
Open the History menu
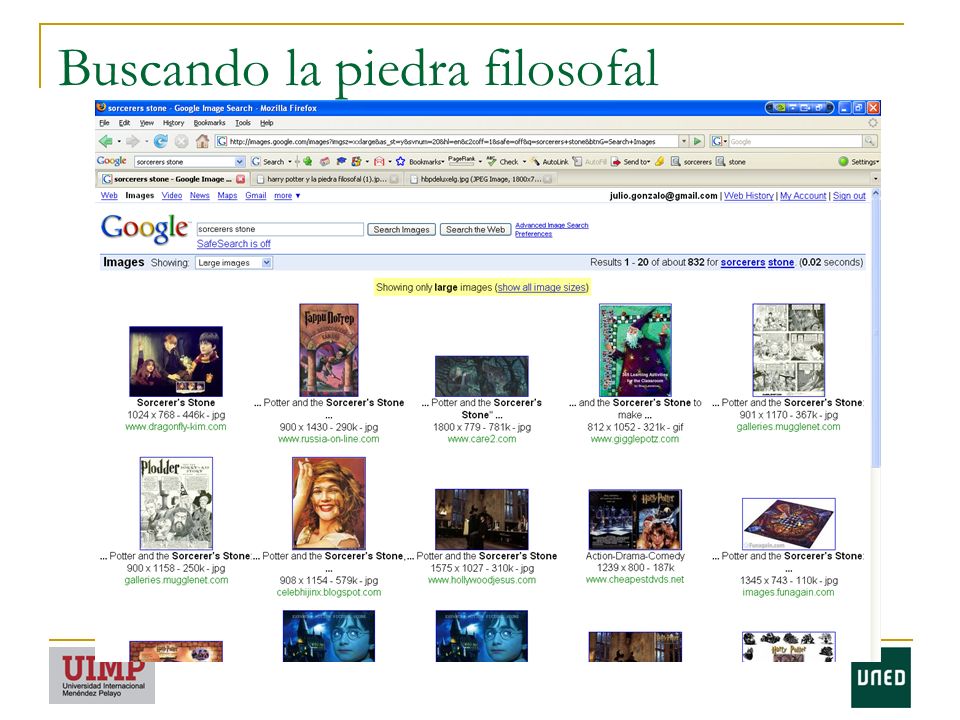pos(173,122)
